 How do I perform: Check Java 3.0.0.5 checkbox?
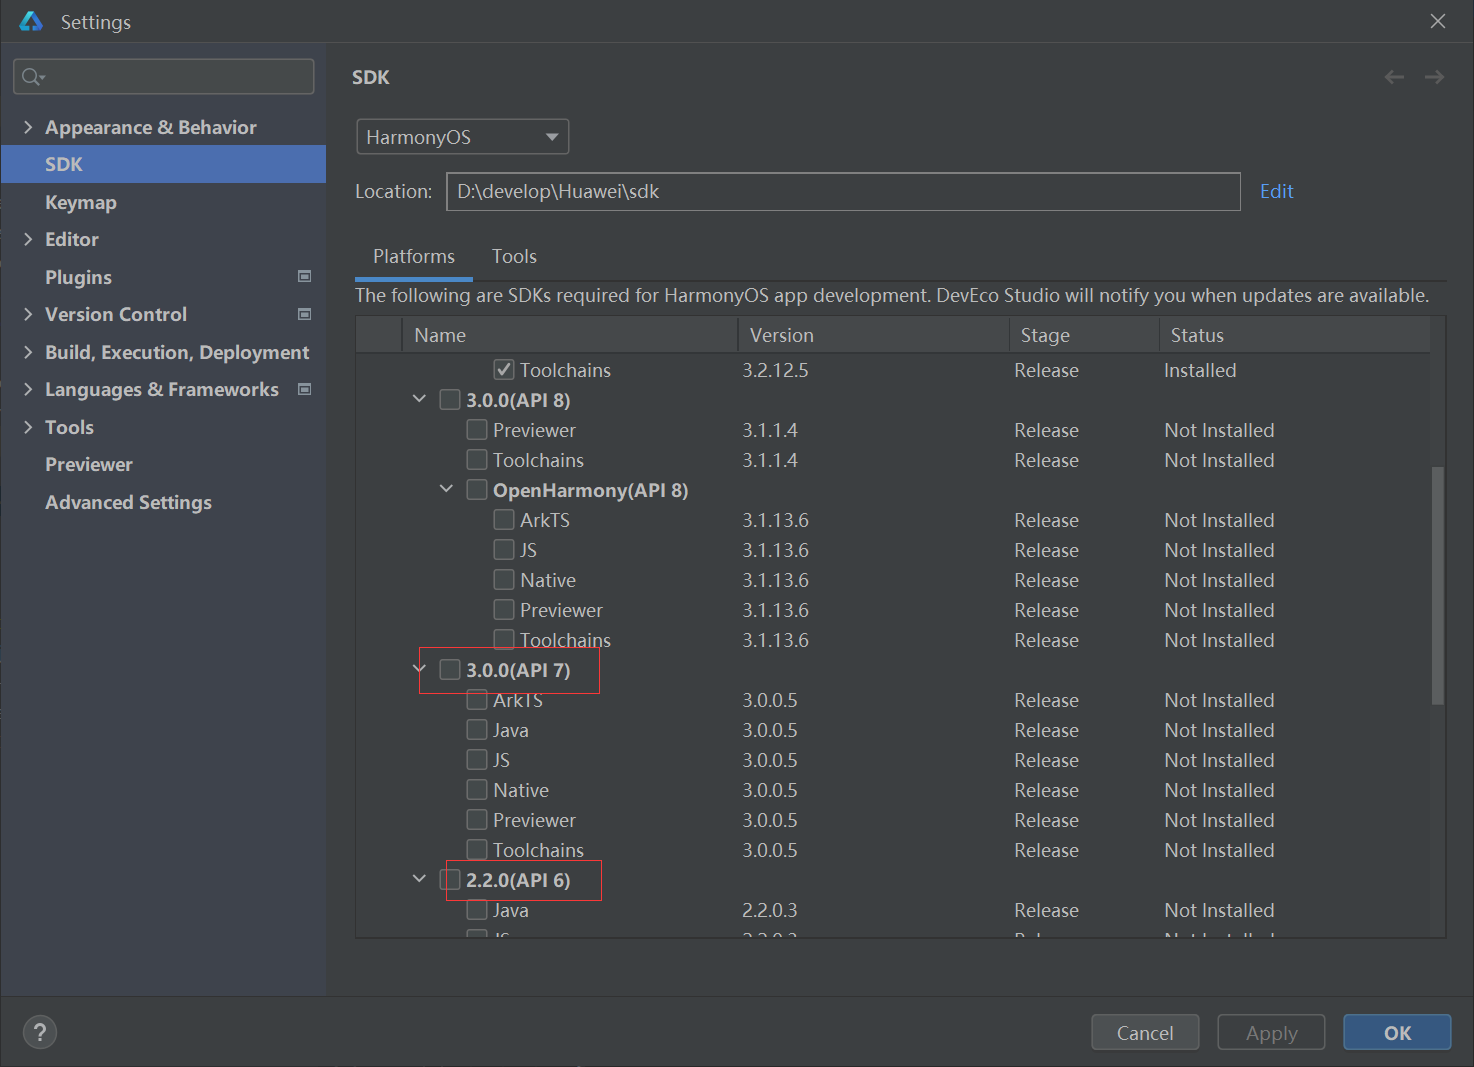[477, 730]
